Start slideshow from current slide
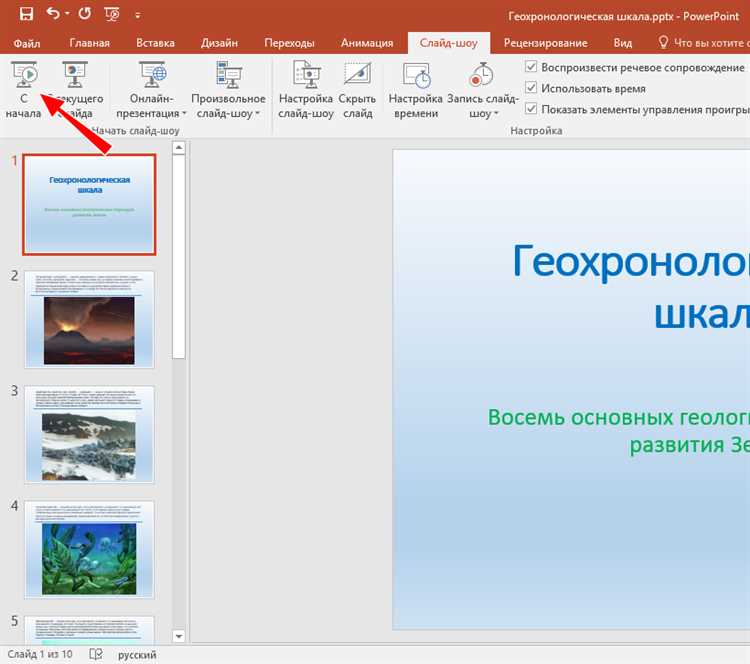The height and width of the screenshot is (664, 750). [75, 75]
